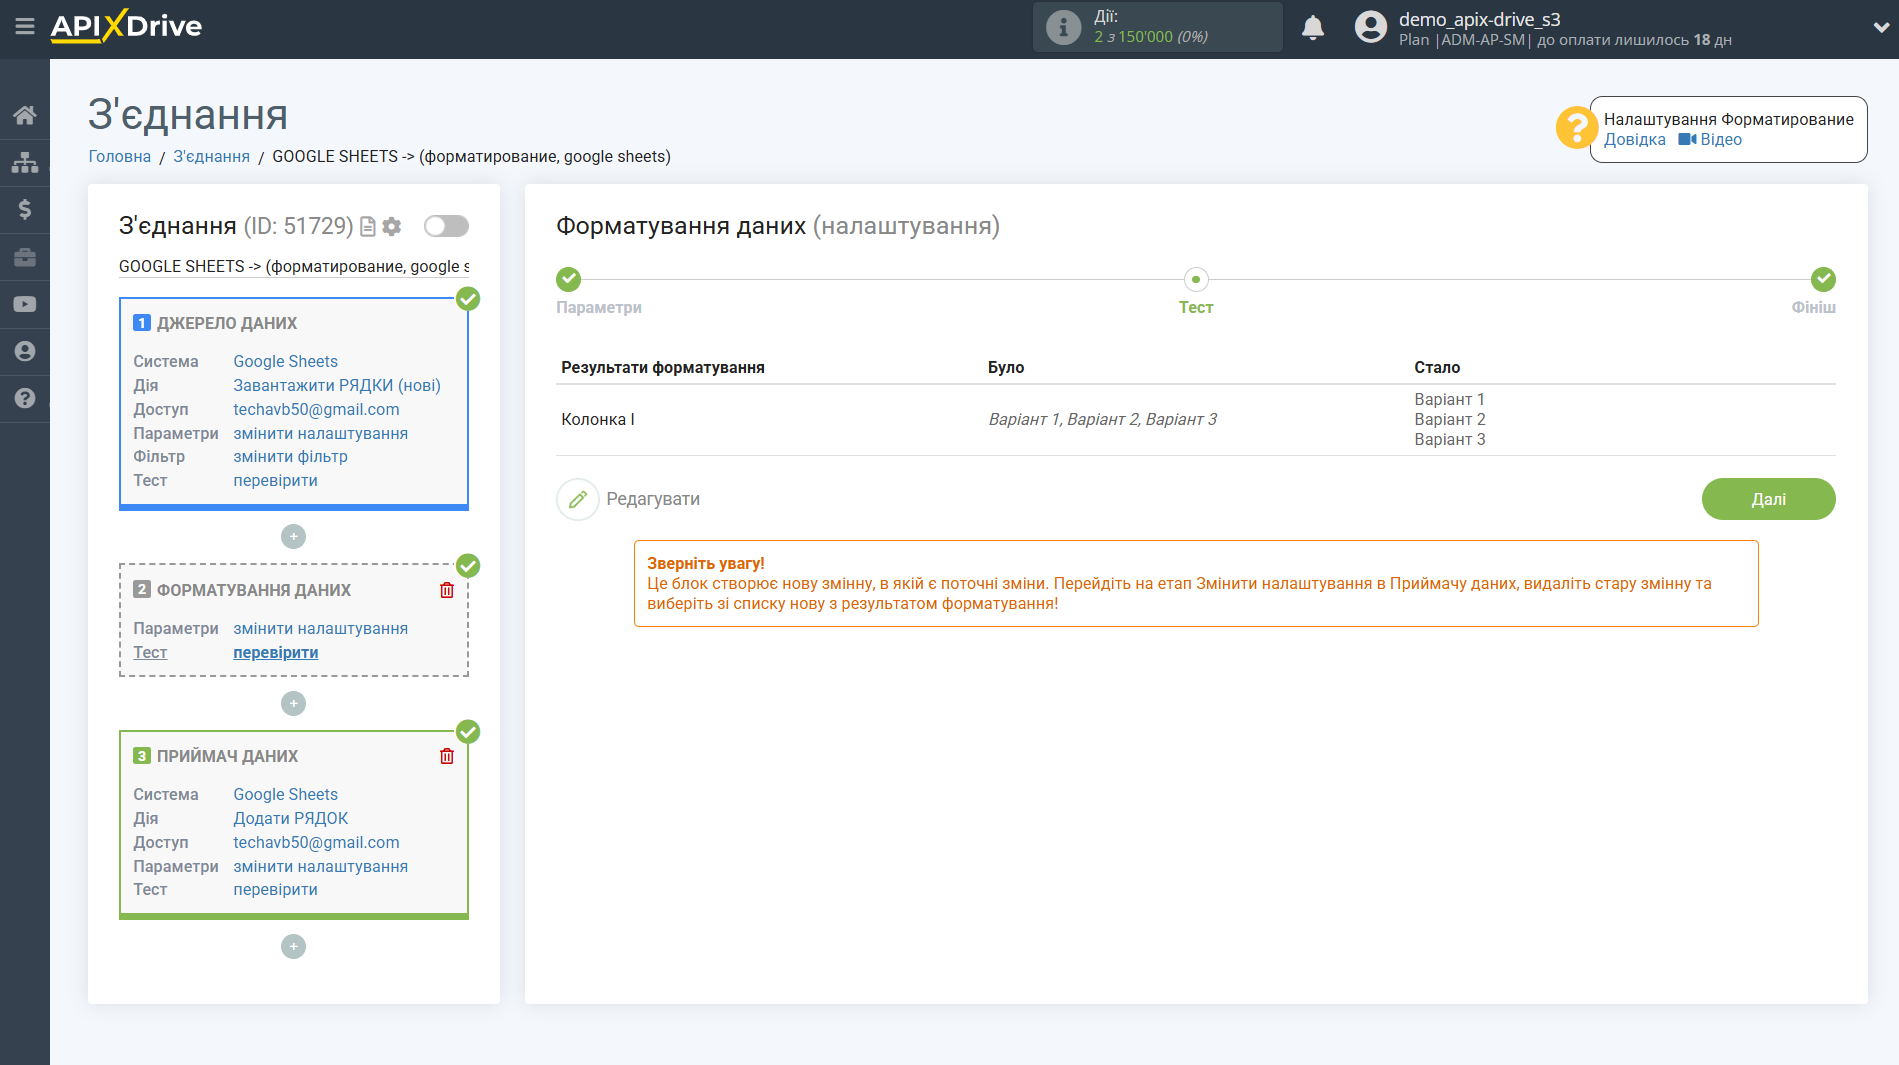
Task: Open the hamburger menu
Action: [25, 27]
